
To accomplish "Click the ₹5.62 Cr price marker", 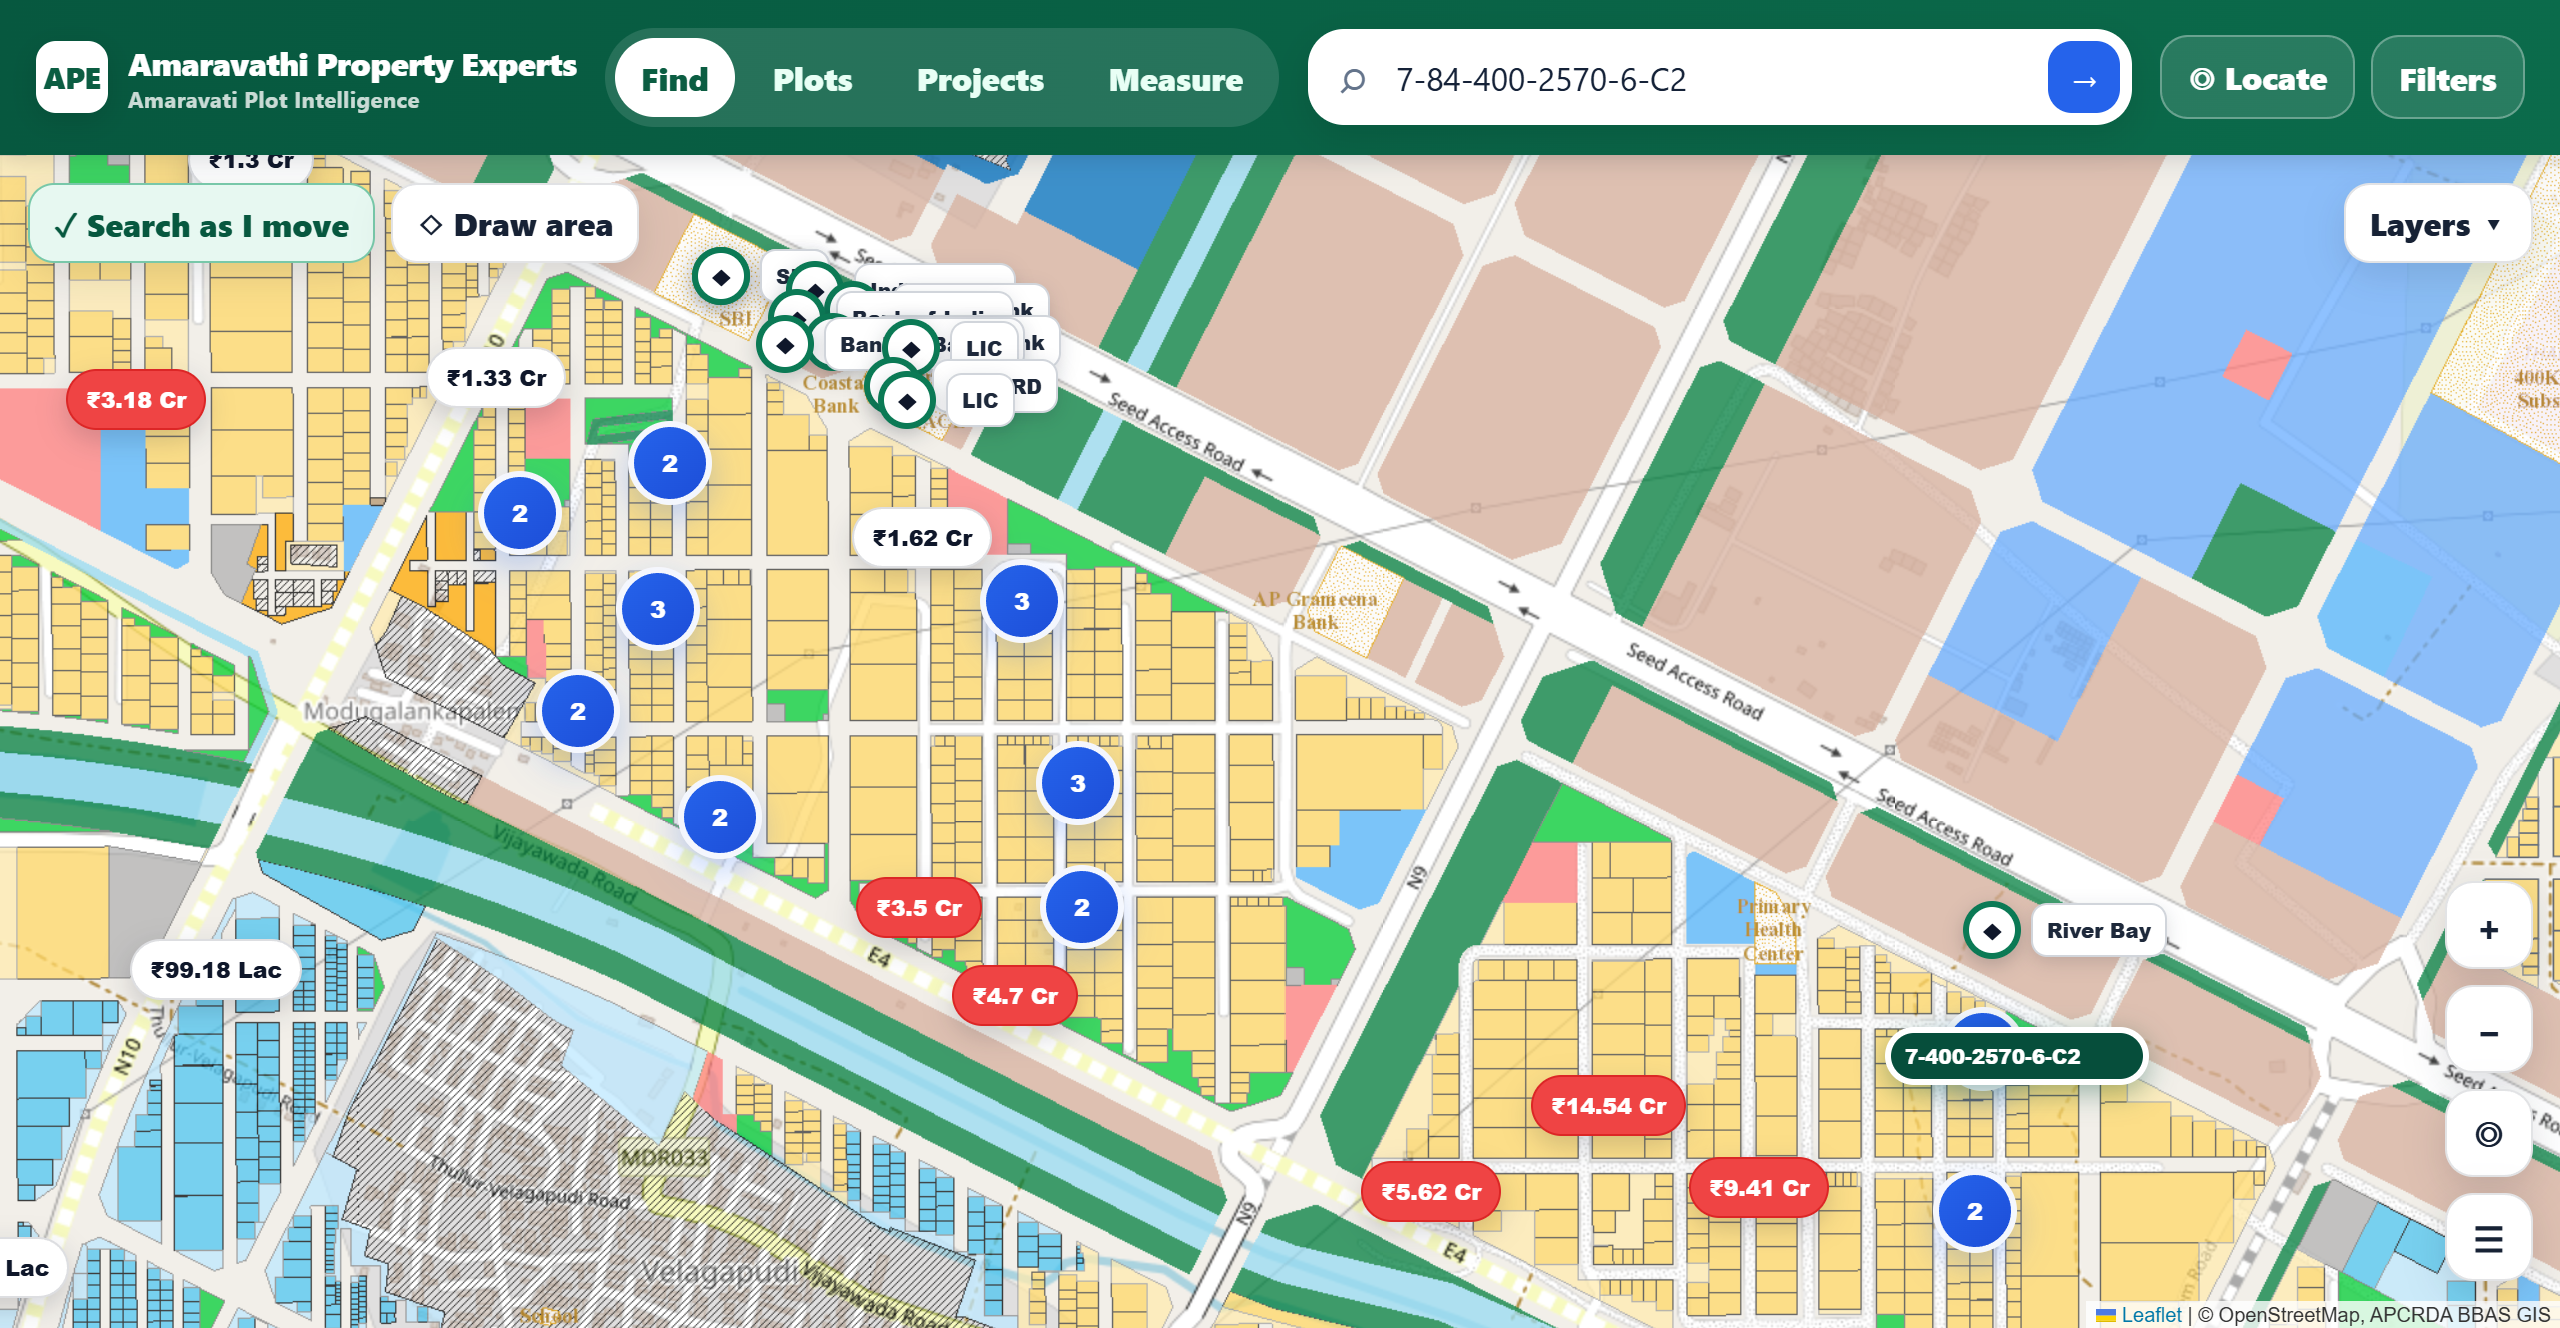I will 1431,1192.
